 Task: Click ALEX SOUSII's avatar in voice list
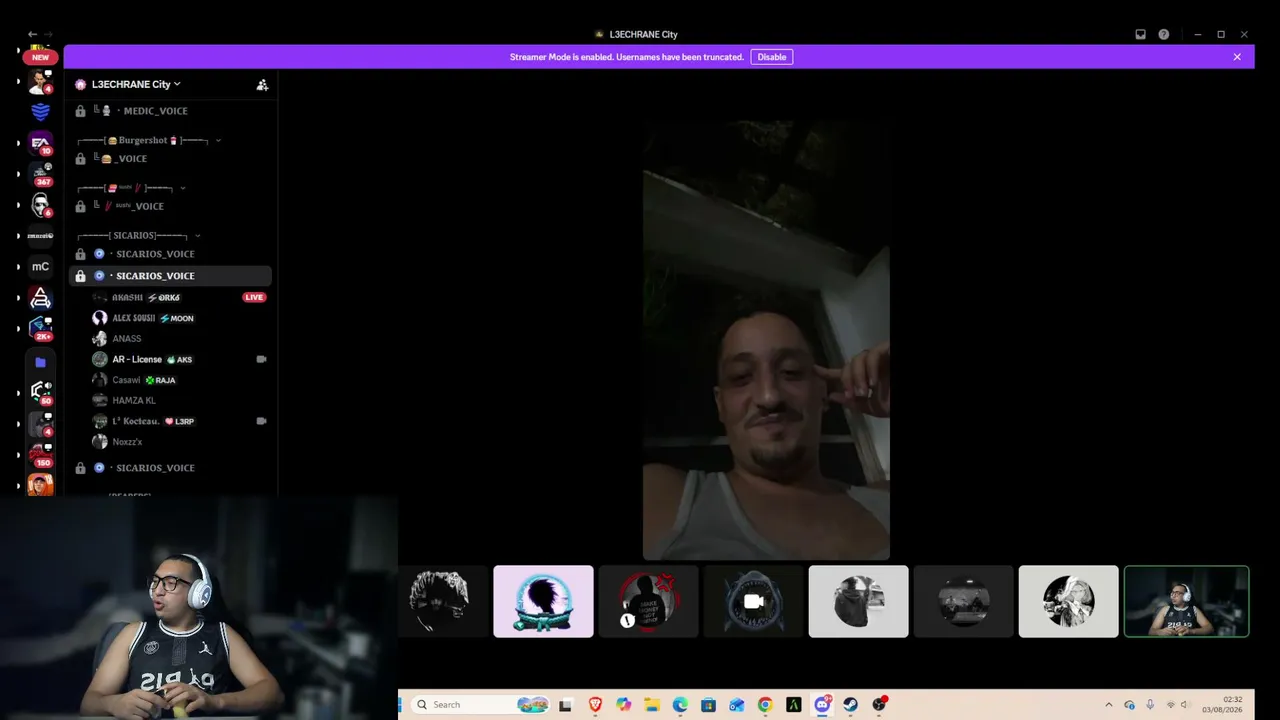100,318
